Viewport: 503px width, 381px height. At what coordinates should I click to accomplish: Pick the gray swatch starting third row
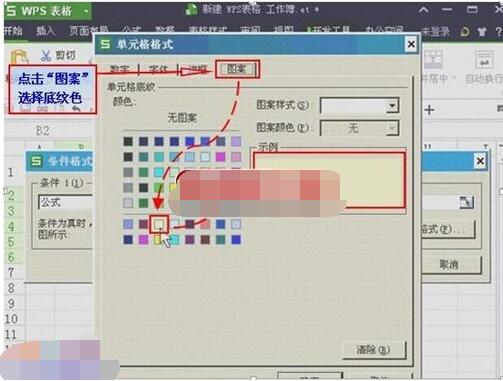click(128, 172)
